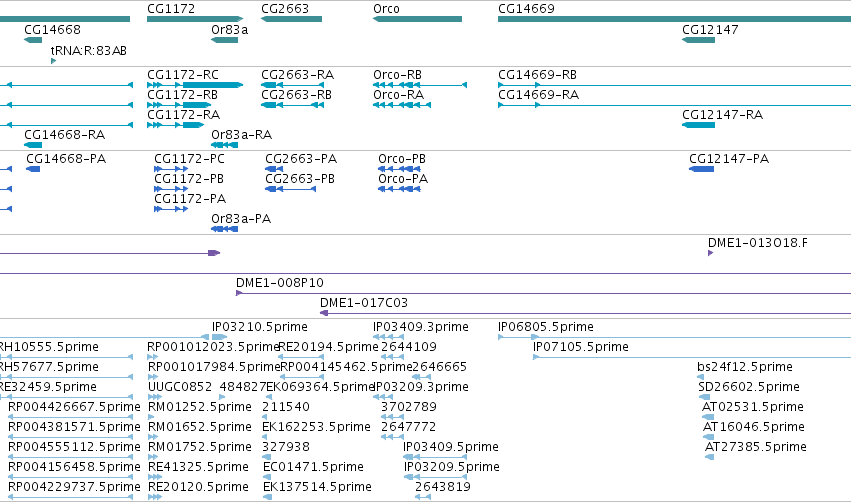Screen dimensions: 851x502
Task: Select EST RM01252.5prime
Action: coord(200,407)
